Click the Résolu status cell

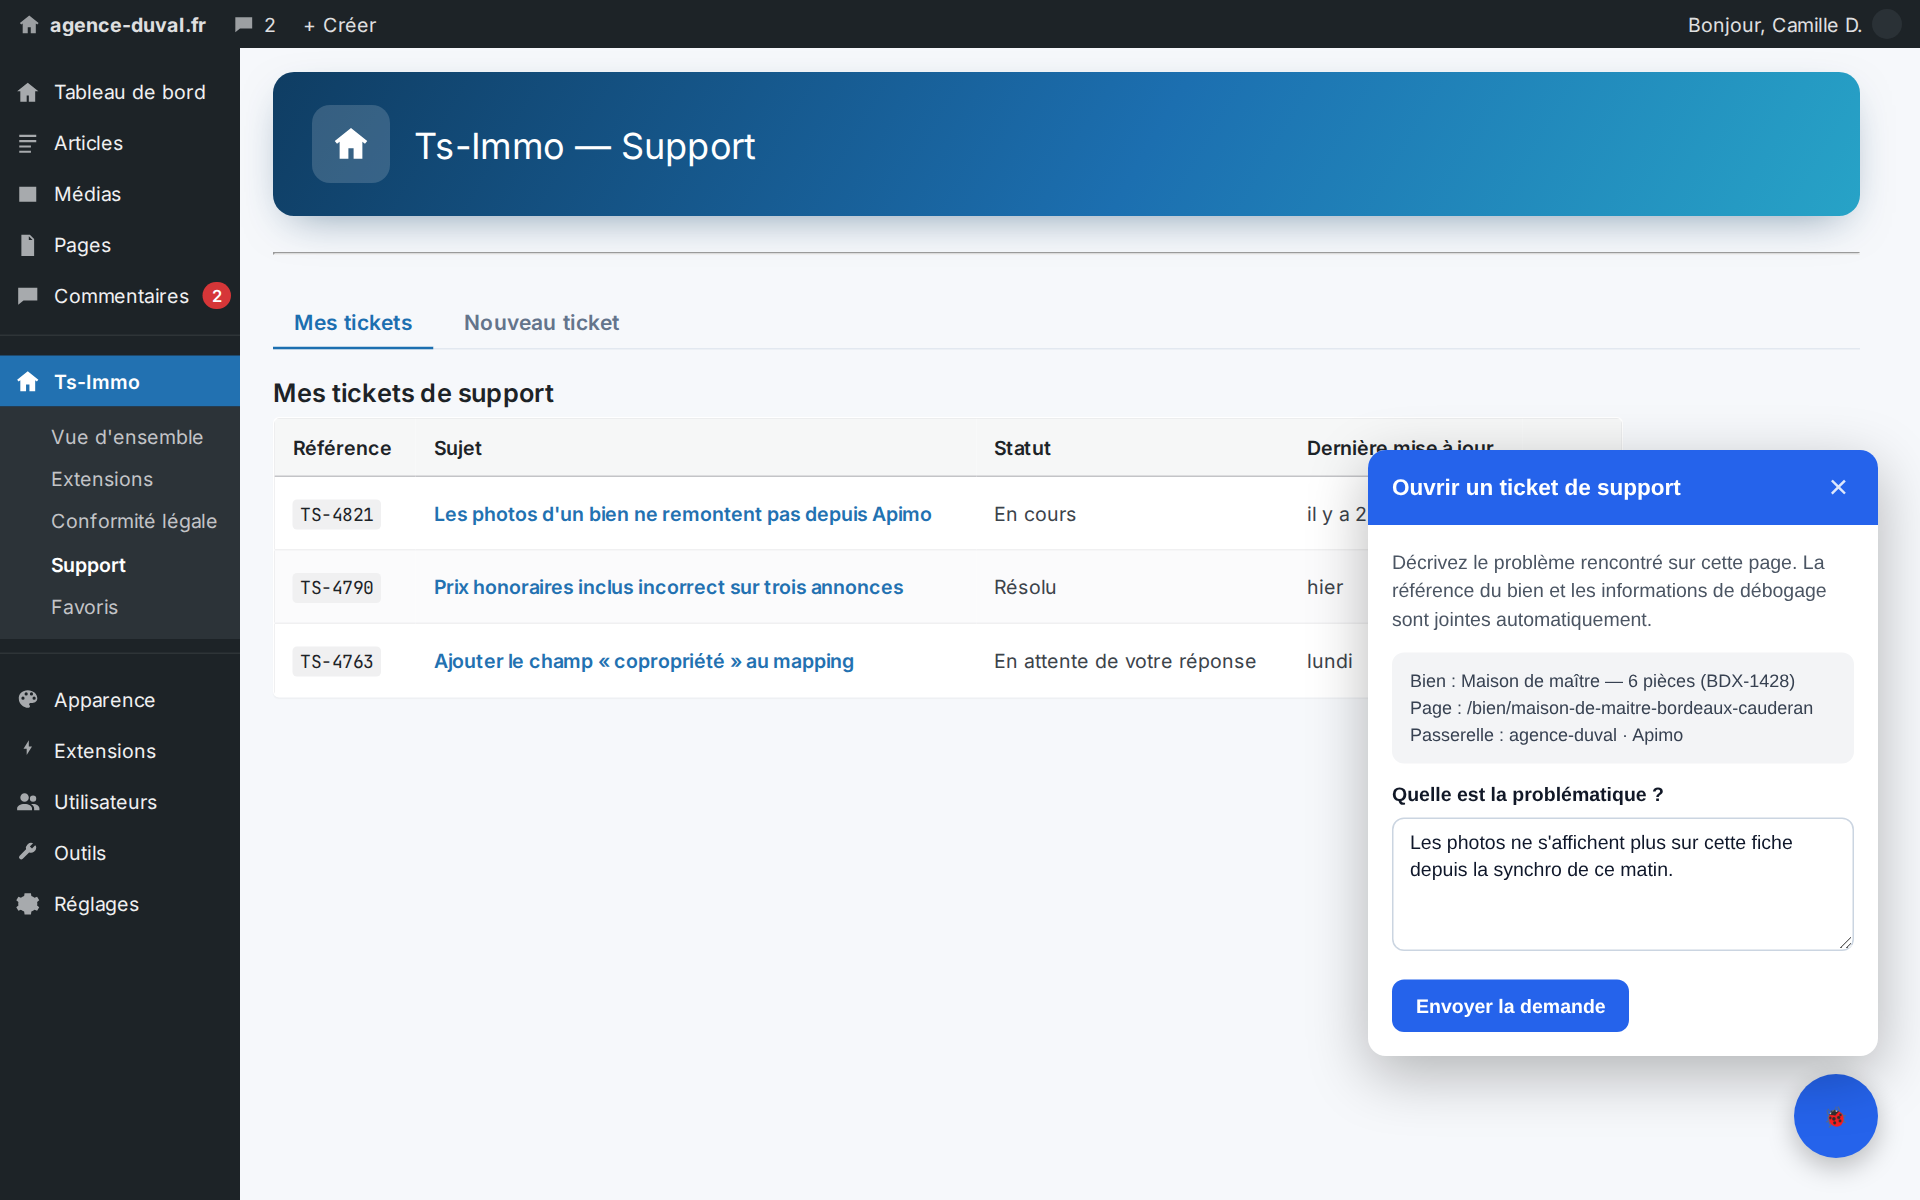(x=1025, y=587)
